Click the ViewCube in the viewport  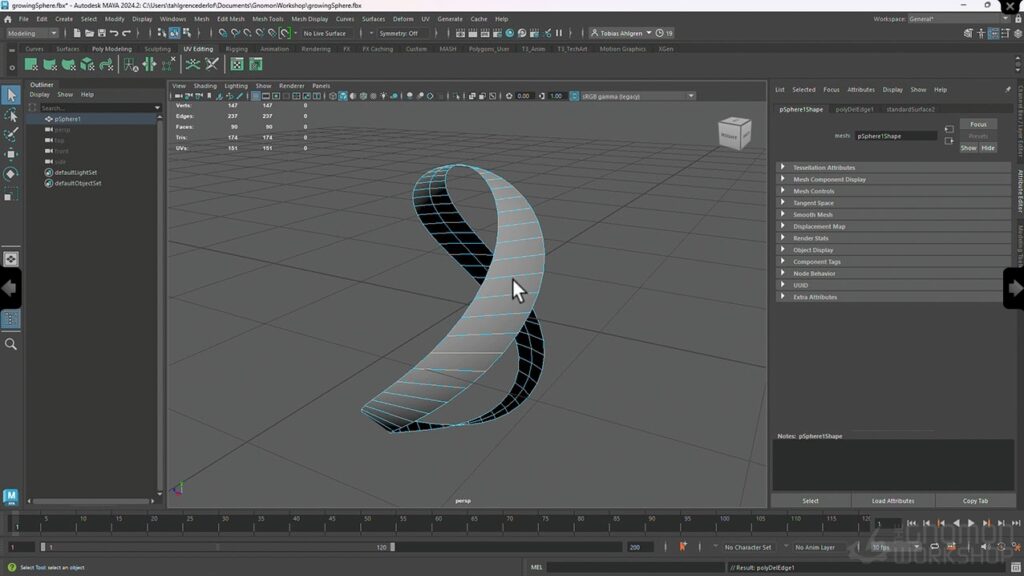click(x=734, y=133)
